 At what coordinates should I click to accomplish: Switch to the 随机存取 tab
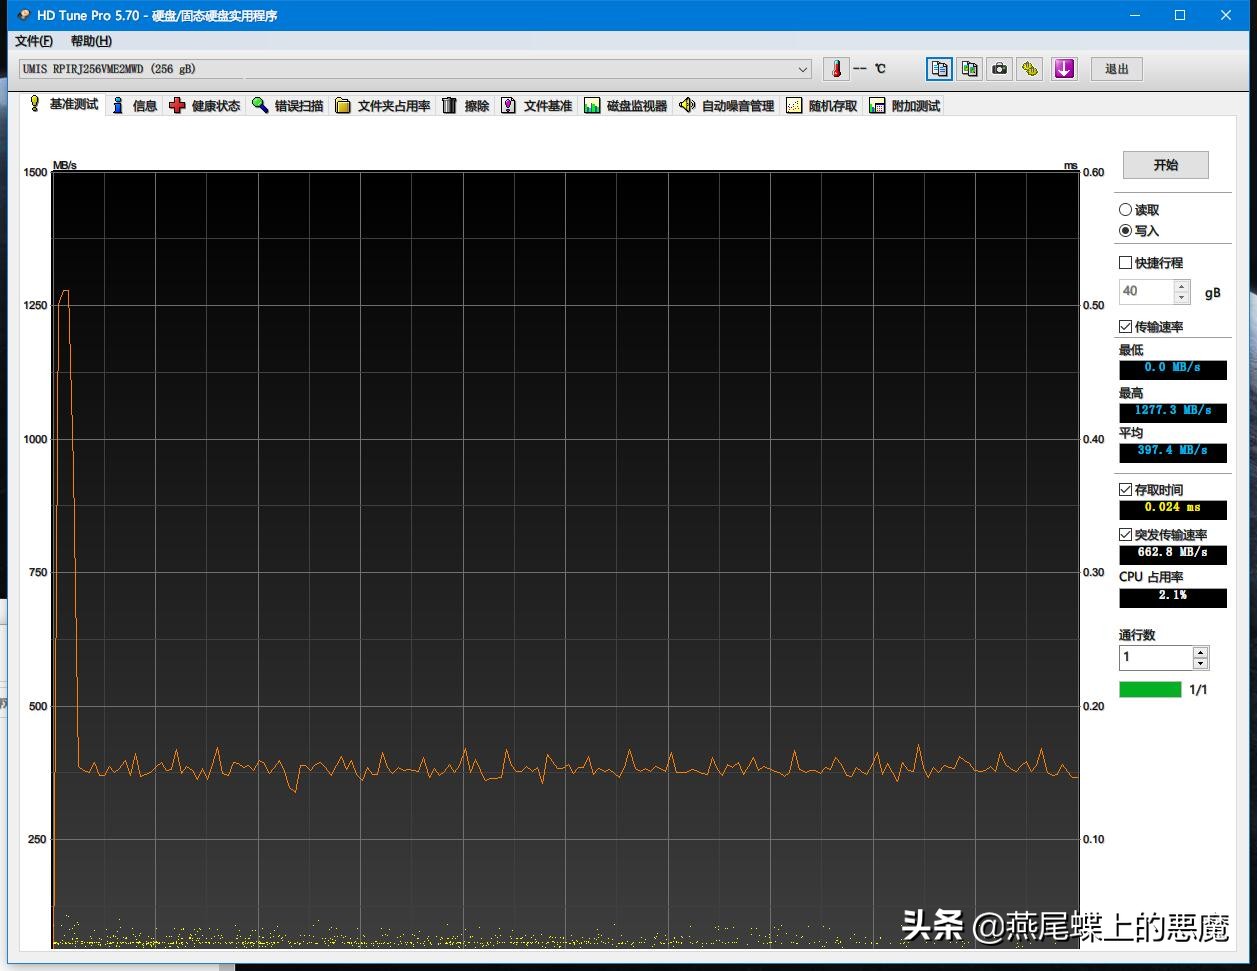[x=822, y=106]
